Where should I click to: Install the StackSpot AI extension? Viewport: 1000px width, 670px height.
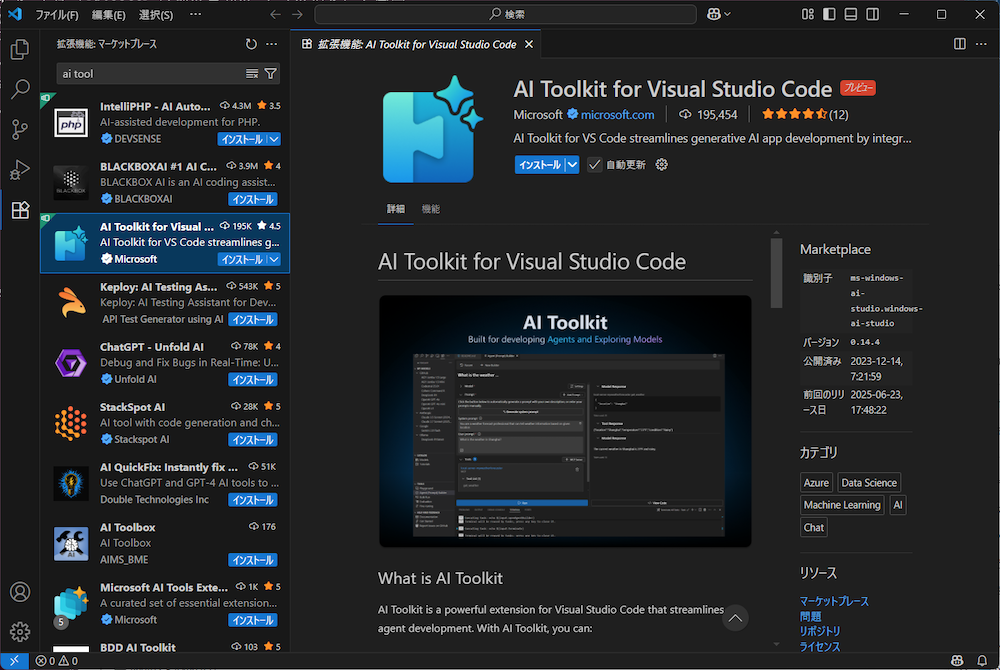point(252,440)
